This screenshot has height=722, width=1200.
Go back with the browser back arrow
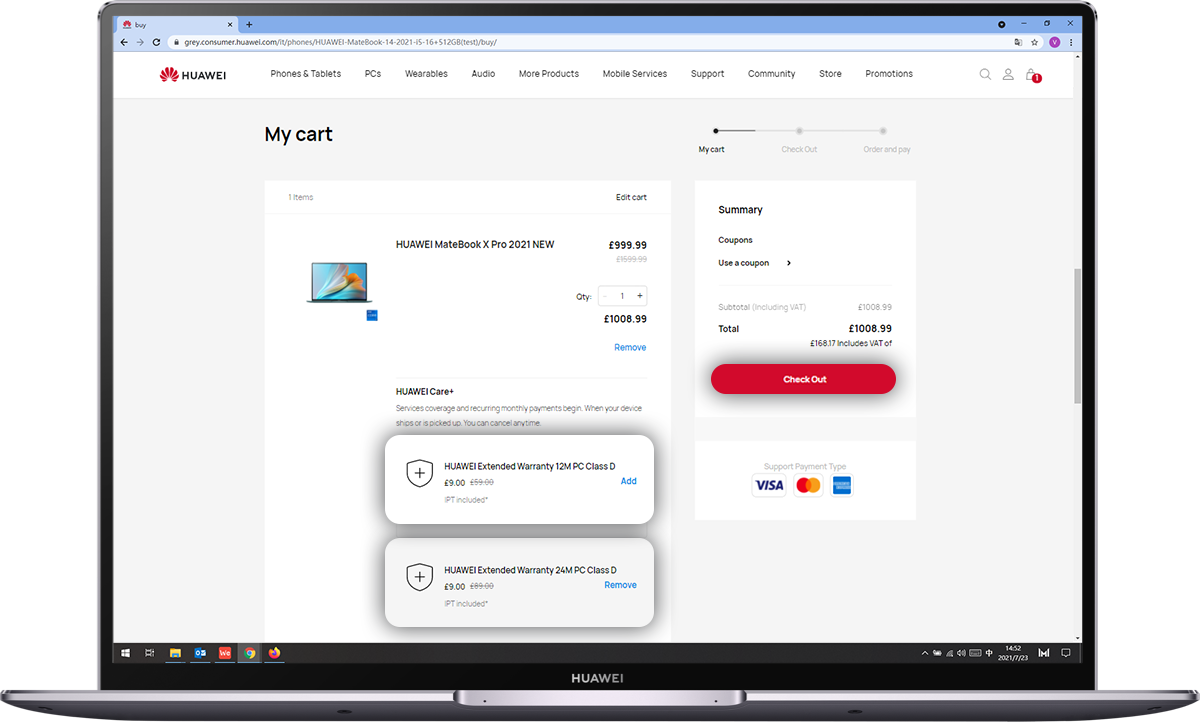[124, 42]
